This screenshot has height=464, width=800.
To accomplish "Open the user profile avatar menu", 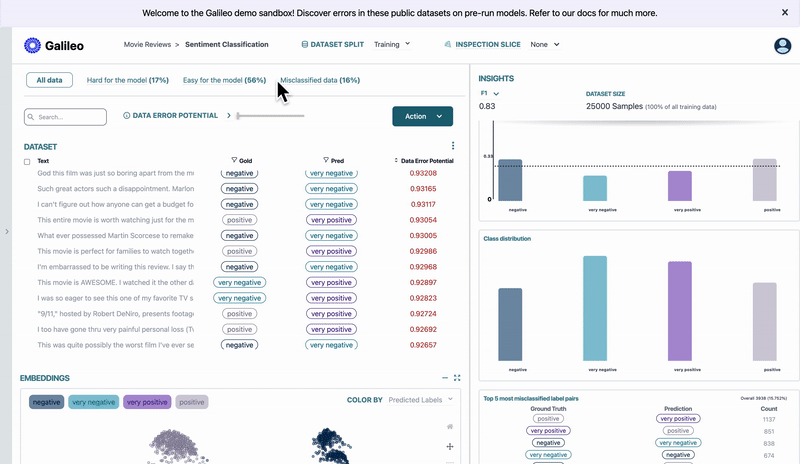I will [x=782, y=46].
